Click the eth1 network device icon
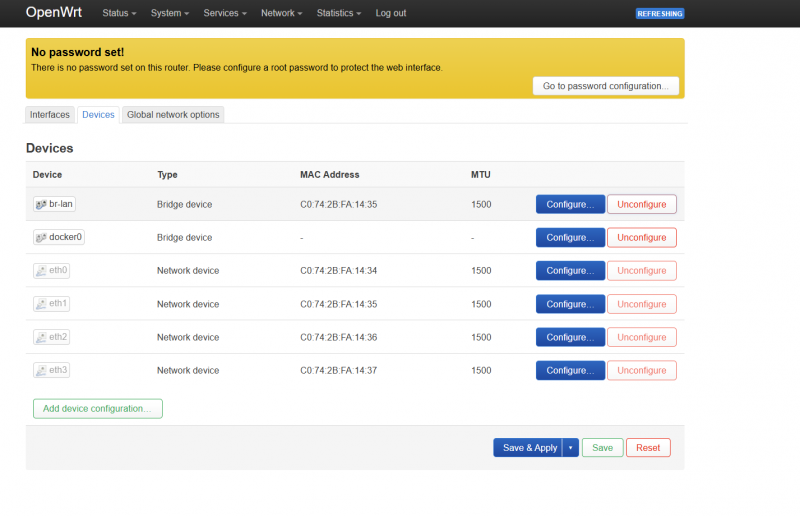 [x=41, y=303]
